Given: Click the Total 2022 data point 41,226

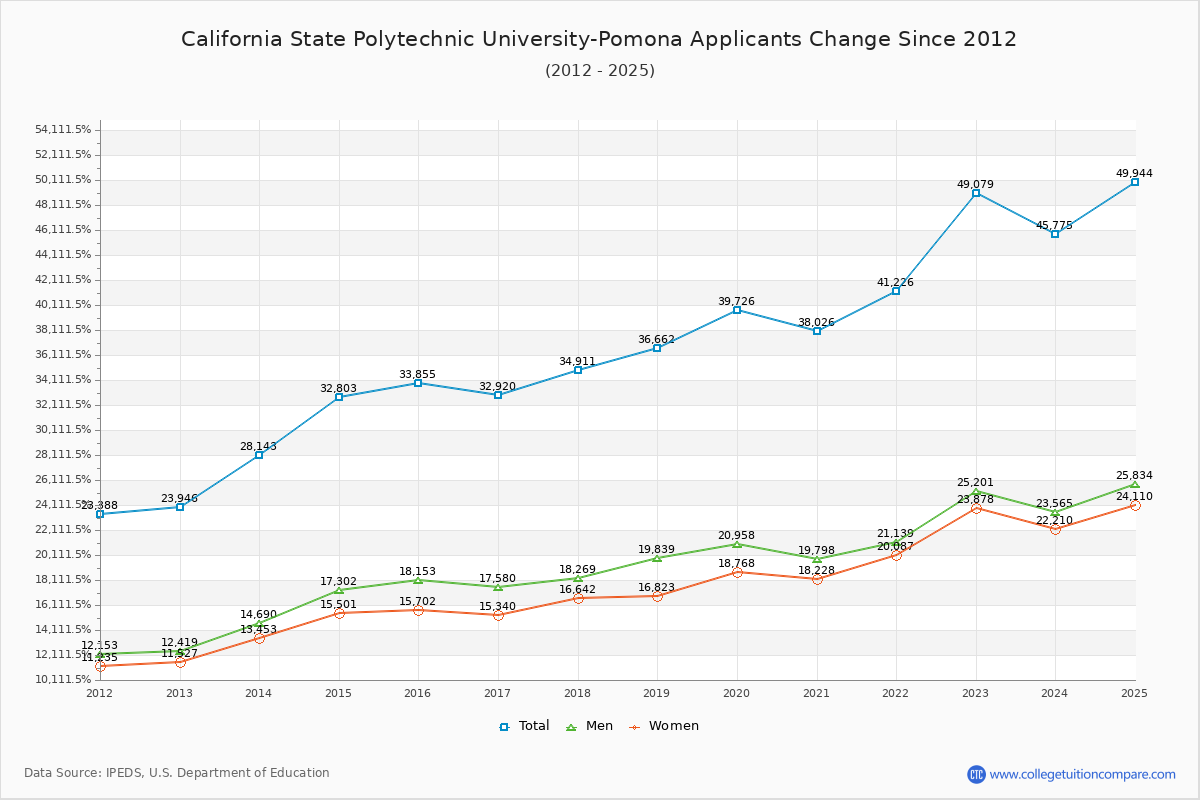Looking at the screenshot, I should pyautogui.click(x=896, y=291).
